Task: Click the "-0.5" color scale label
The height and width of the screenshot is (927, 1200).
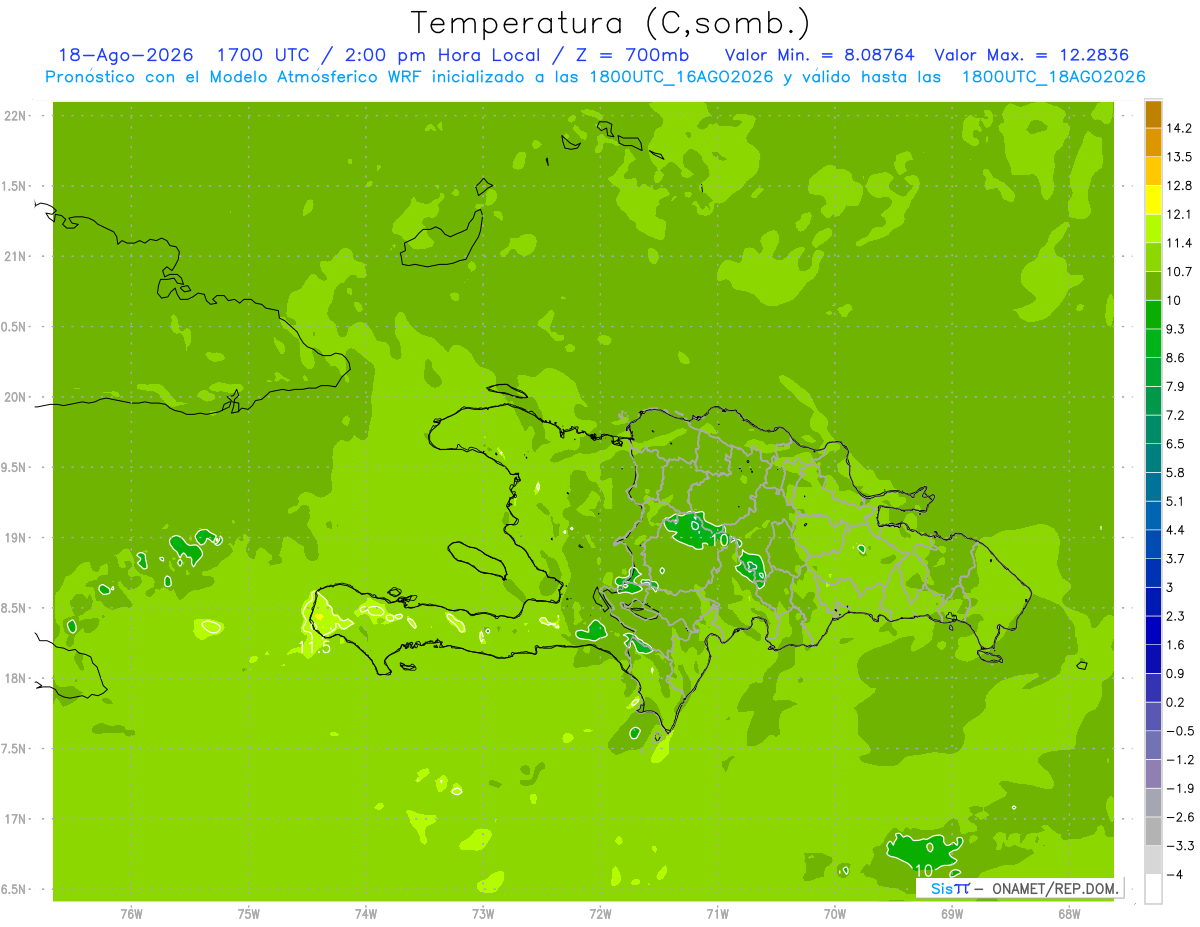Action: 1179,731
